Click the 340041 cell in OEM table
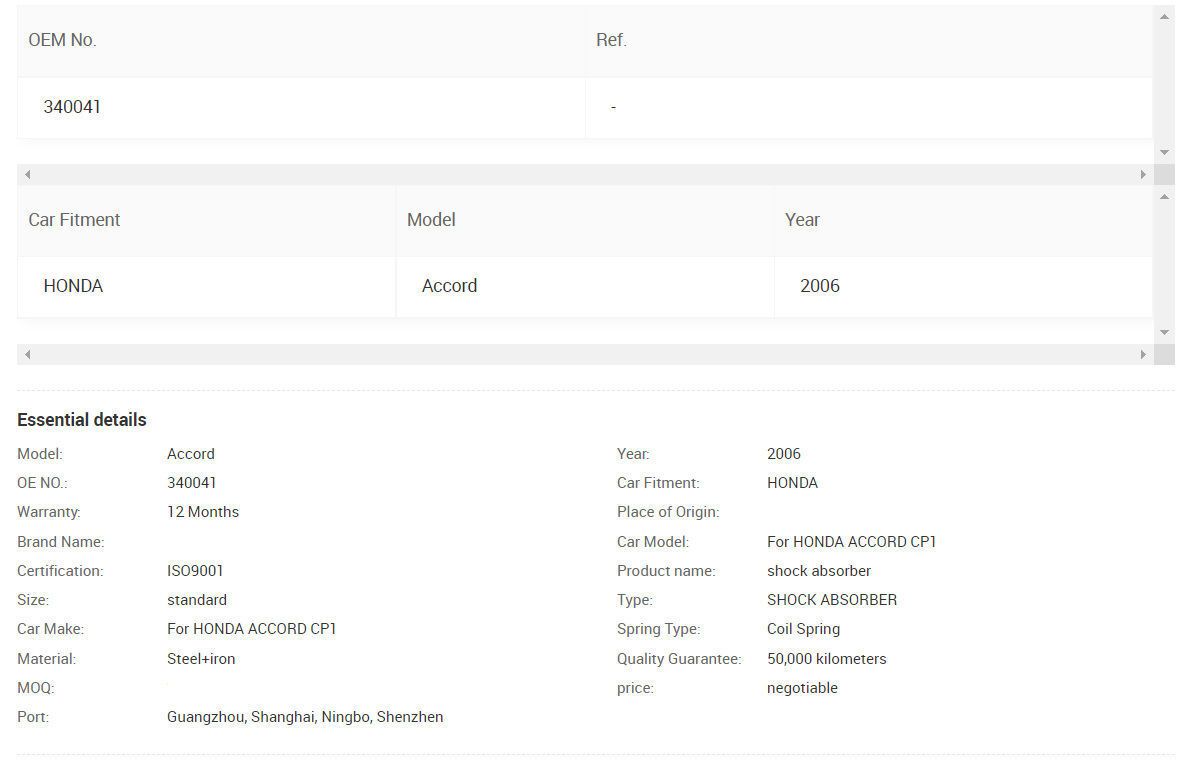1183x769 pixels. point(72,107)
